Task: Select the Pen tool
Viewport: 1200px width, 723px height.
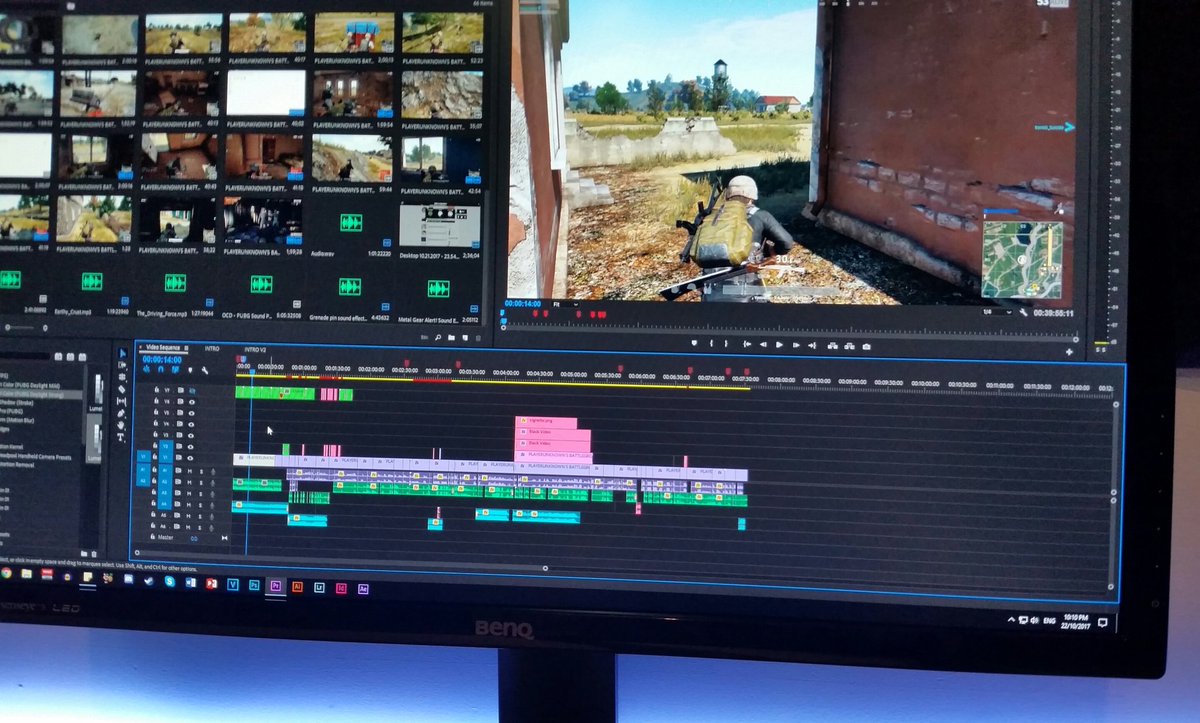Action: [x=122, y=413]
